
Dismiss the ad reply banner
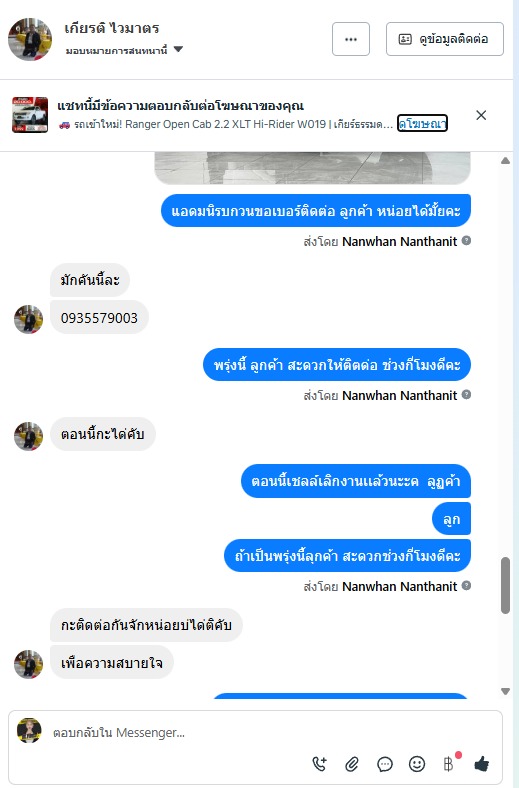coord(481,116)
